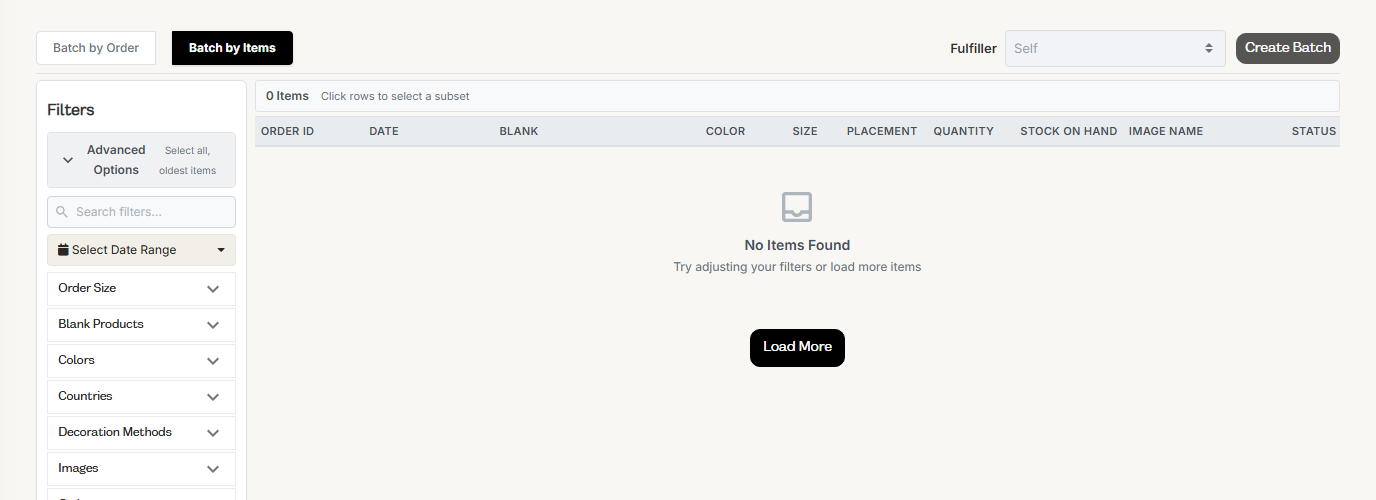Click the STOCK ON HAND column header
This screenshot has width=1376, height=500.
coord(1069,131)
